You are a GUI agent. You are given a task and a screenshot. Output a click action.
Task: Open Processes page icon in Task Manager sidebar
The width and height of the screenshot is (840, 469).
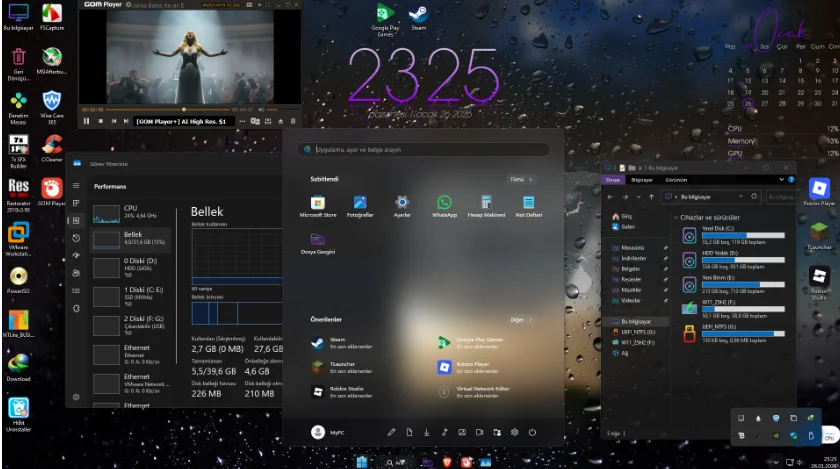tap(76, 203)
